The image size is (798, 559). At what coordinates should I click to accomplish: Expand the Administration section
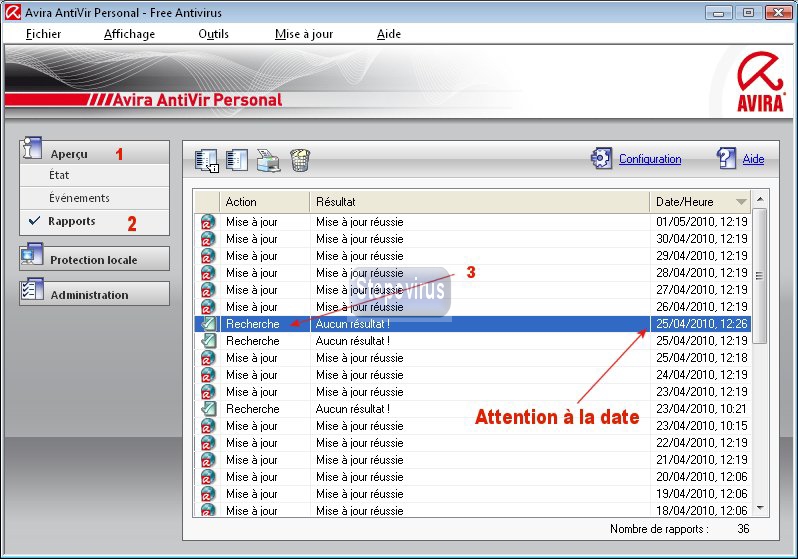(x=95, y=294)
